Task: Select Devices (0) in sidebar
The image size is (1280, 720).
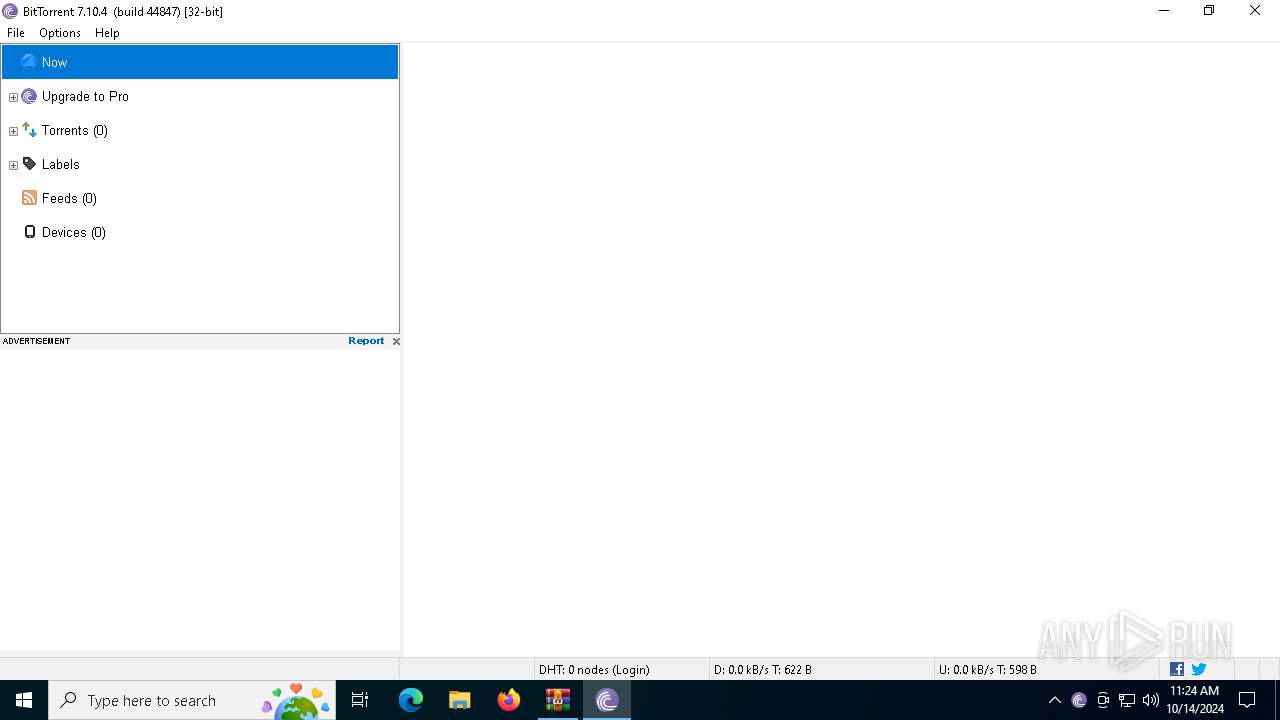Action: (74, 232)
